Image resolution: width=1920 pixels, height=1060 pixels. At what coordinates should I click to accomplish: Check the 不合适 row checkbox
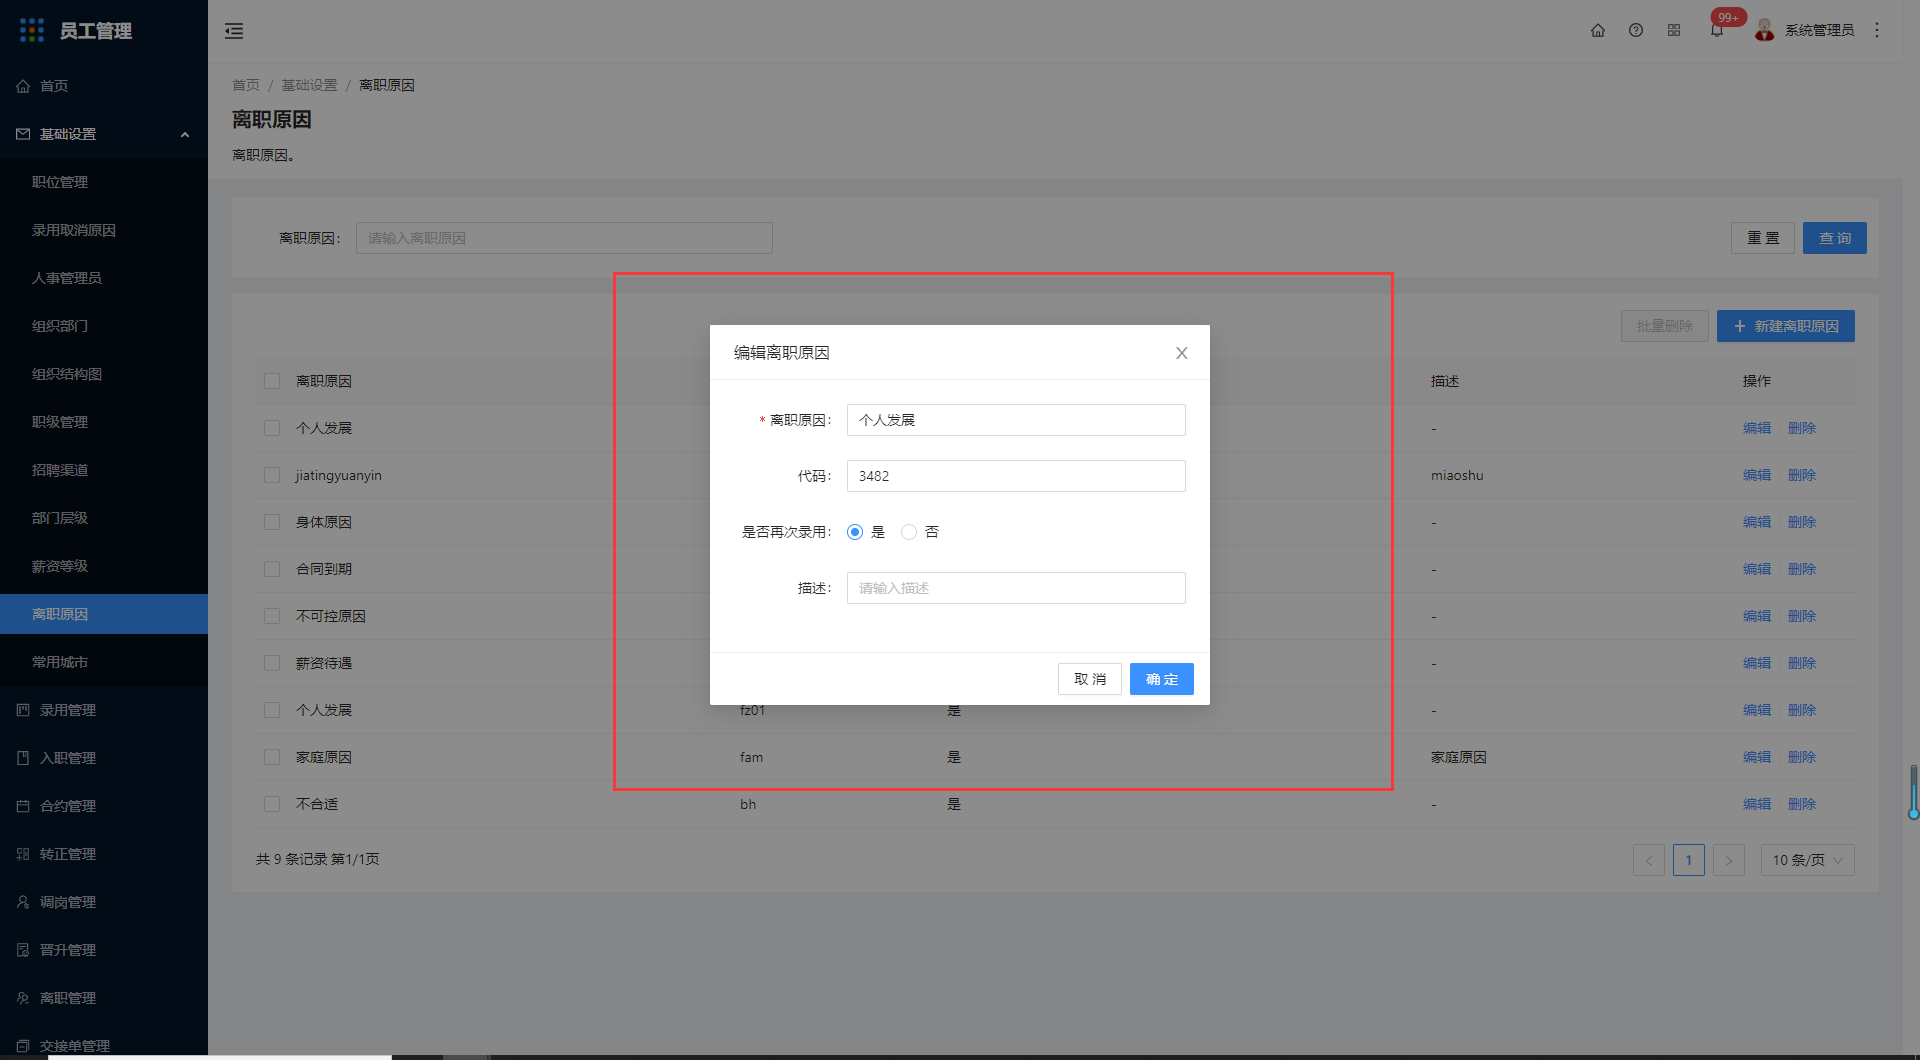tap(272, 804)
